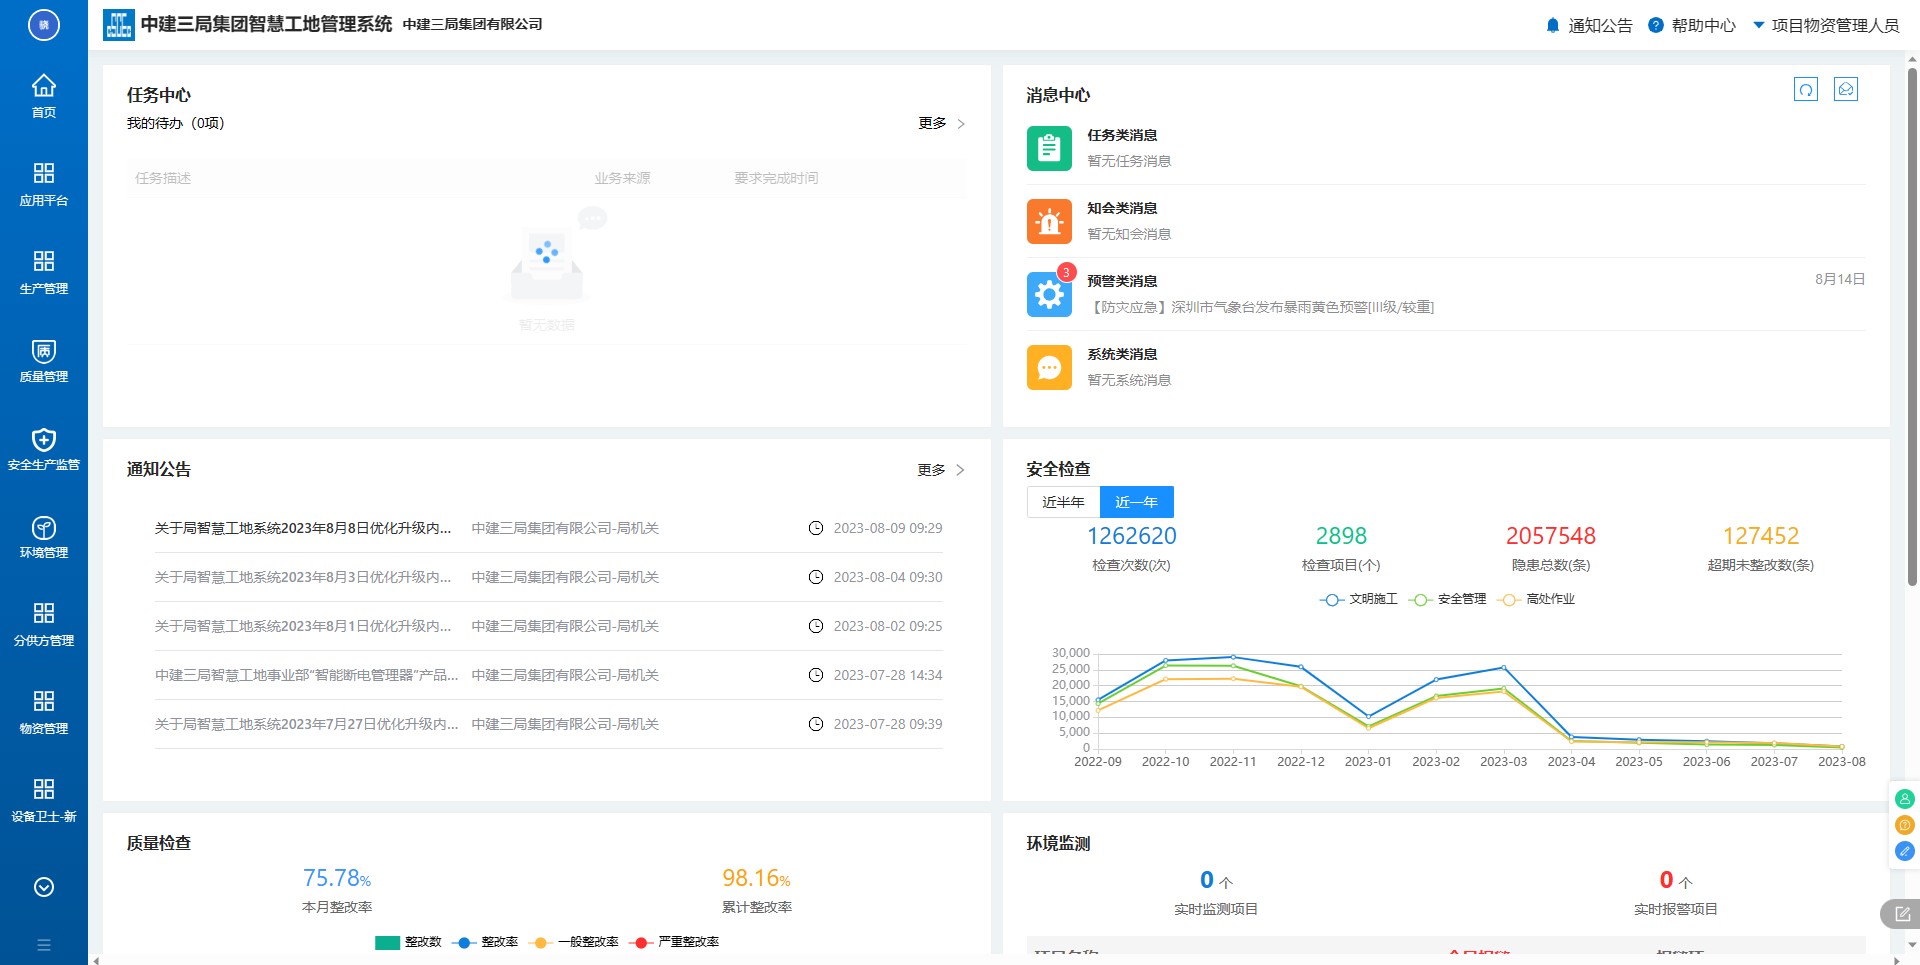Click orange floating help icon
The image size is (1920, 965).
[1905, 825]
